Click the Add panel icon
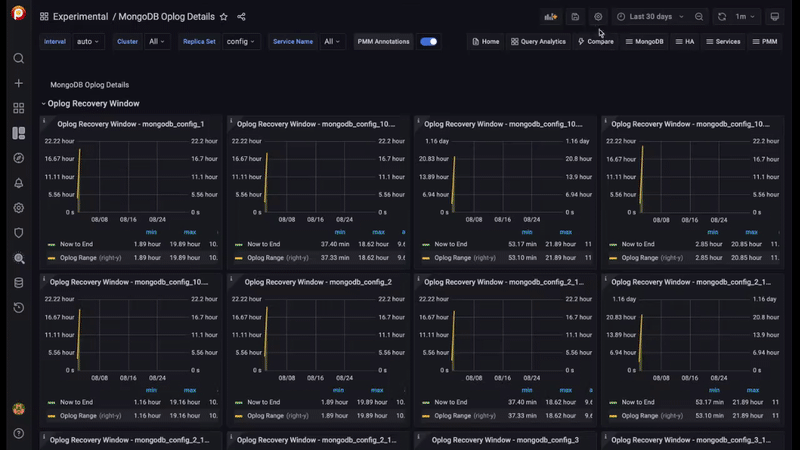Image resolution: width=800 pixels, height=450 pixels. pyautogui.click(x=550, y=17)
